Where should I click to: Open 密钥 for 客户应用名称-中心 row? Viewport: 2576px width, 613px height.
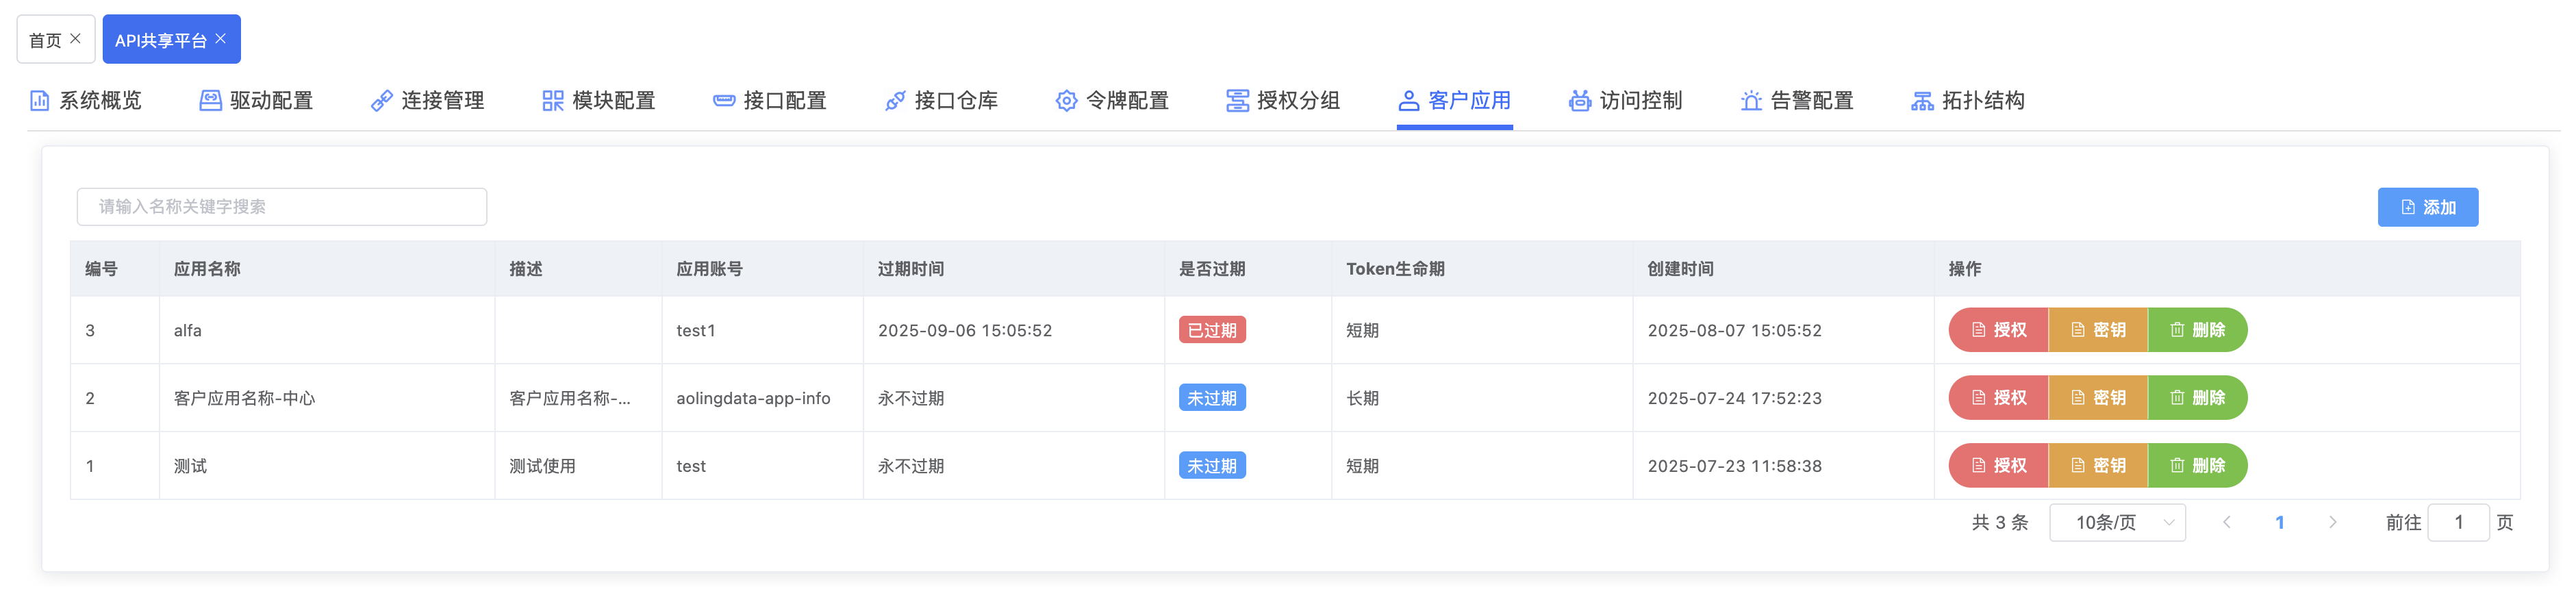2098,398
